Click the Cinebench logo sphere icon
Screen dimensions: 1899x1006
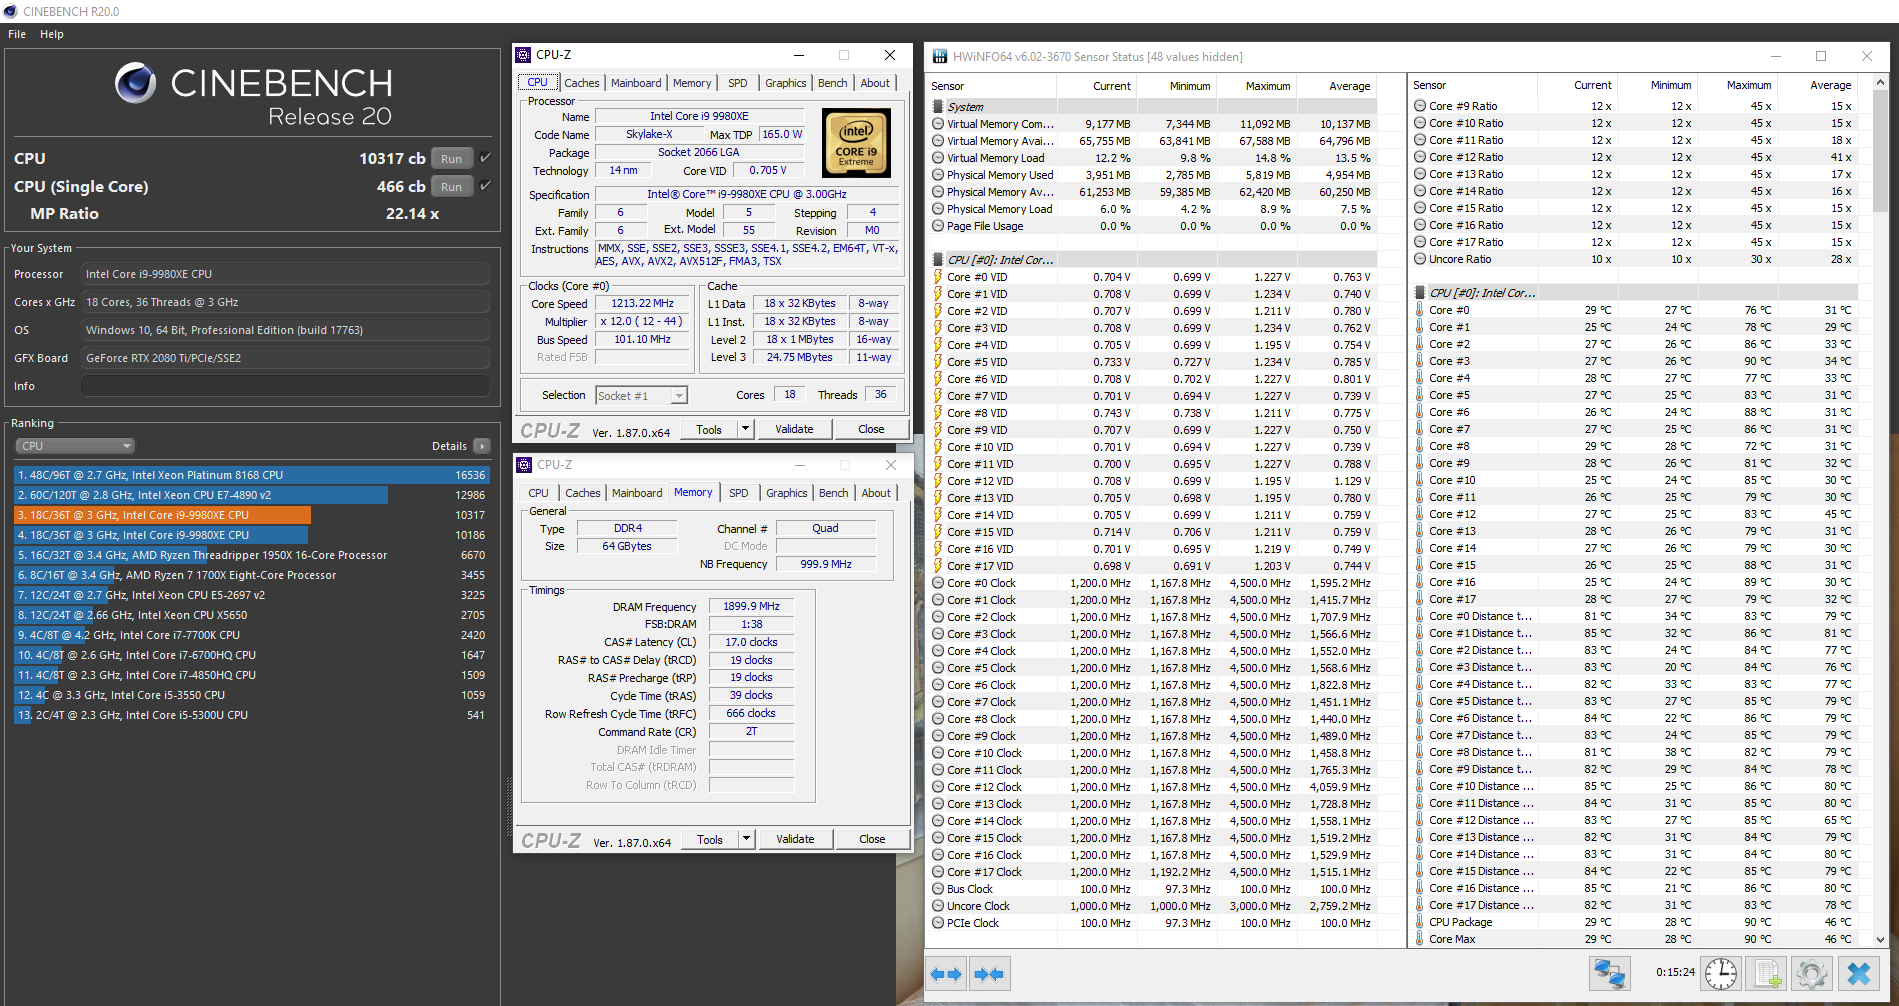pyautogui.click(x=136, y=83)
